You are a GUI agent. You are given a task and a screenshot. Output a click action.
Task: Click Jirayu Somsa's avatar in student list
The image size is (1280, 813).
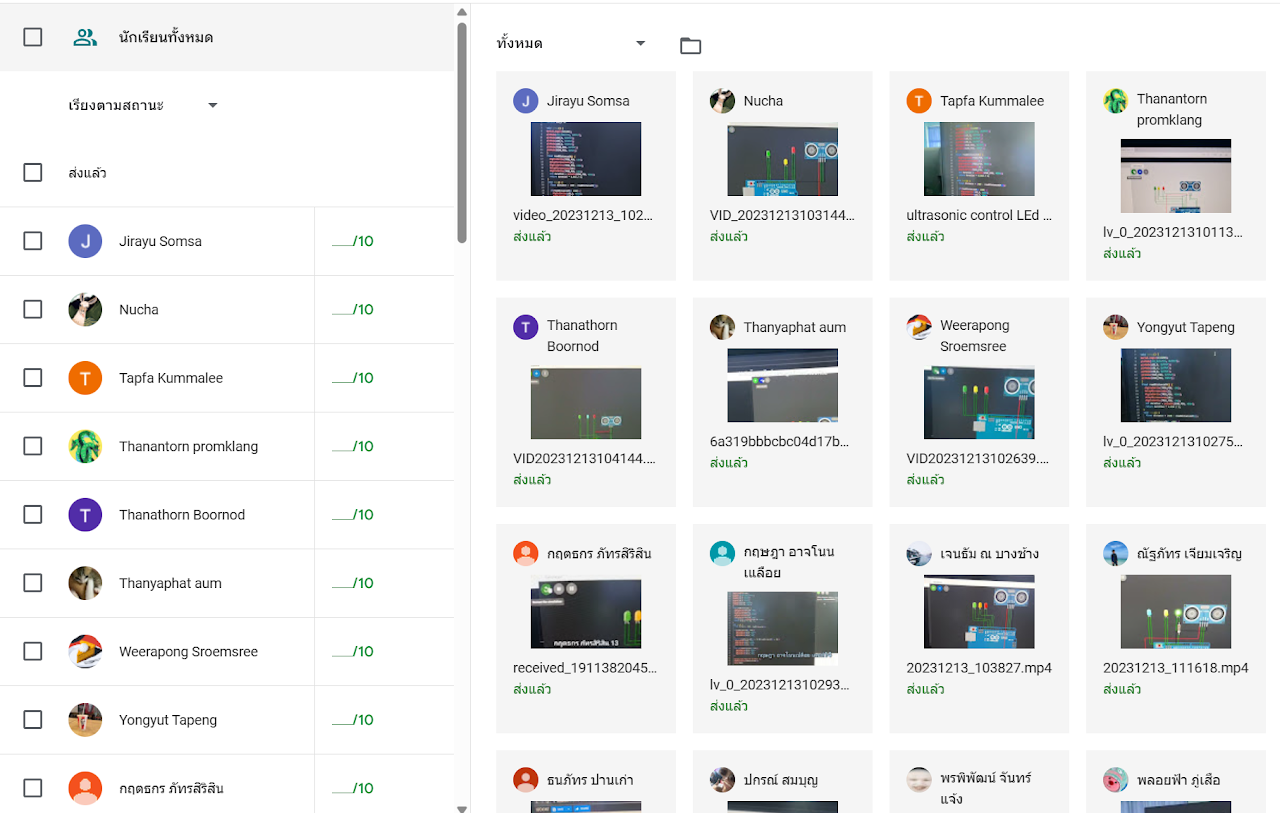[85, 241]
